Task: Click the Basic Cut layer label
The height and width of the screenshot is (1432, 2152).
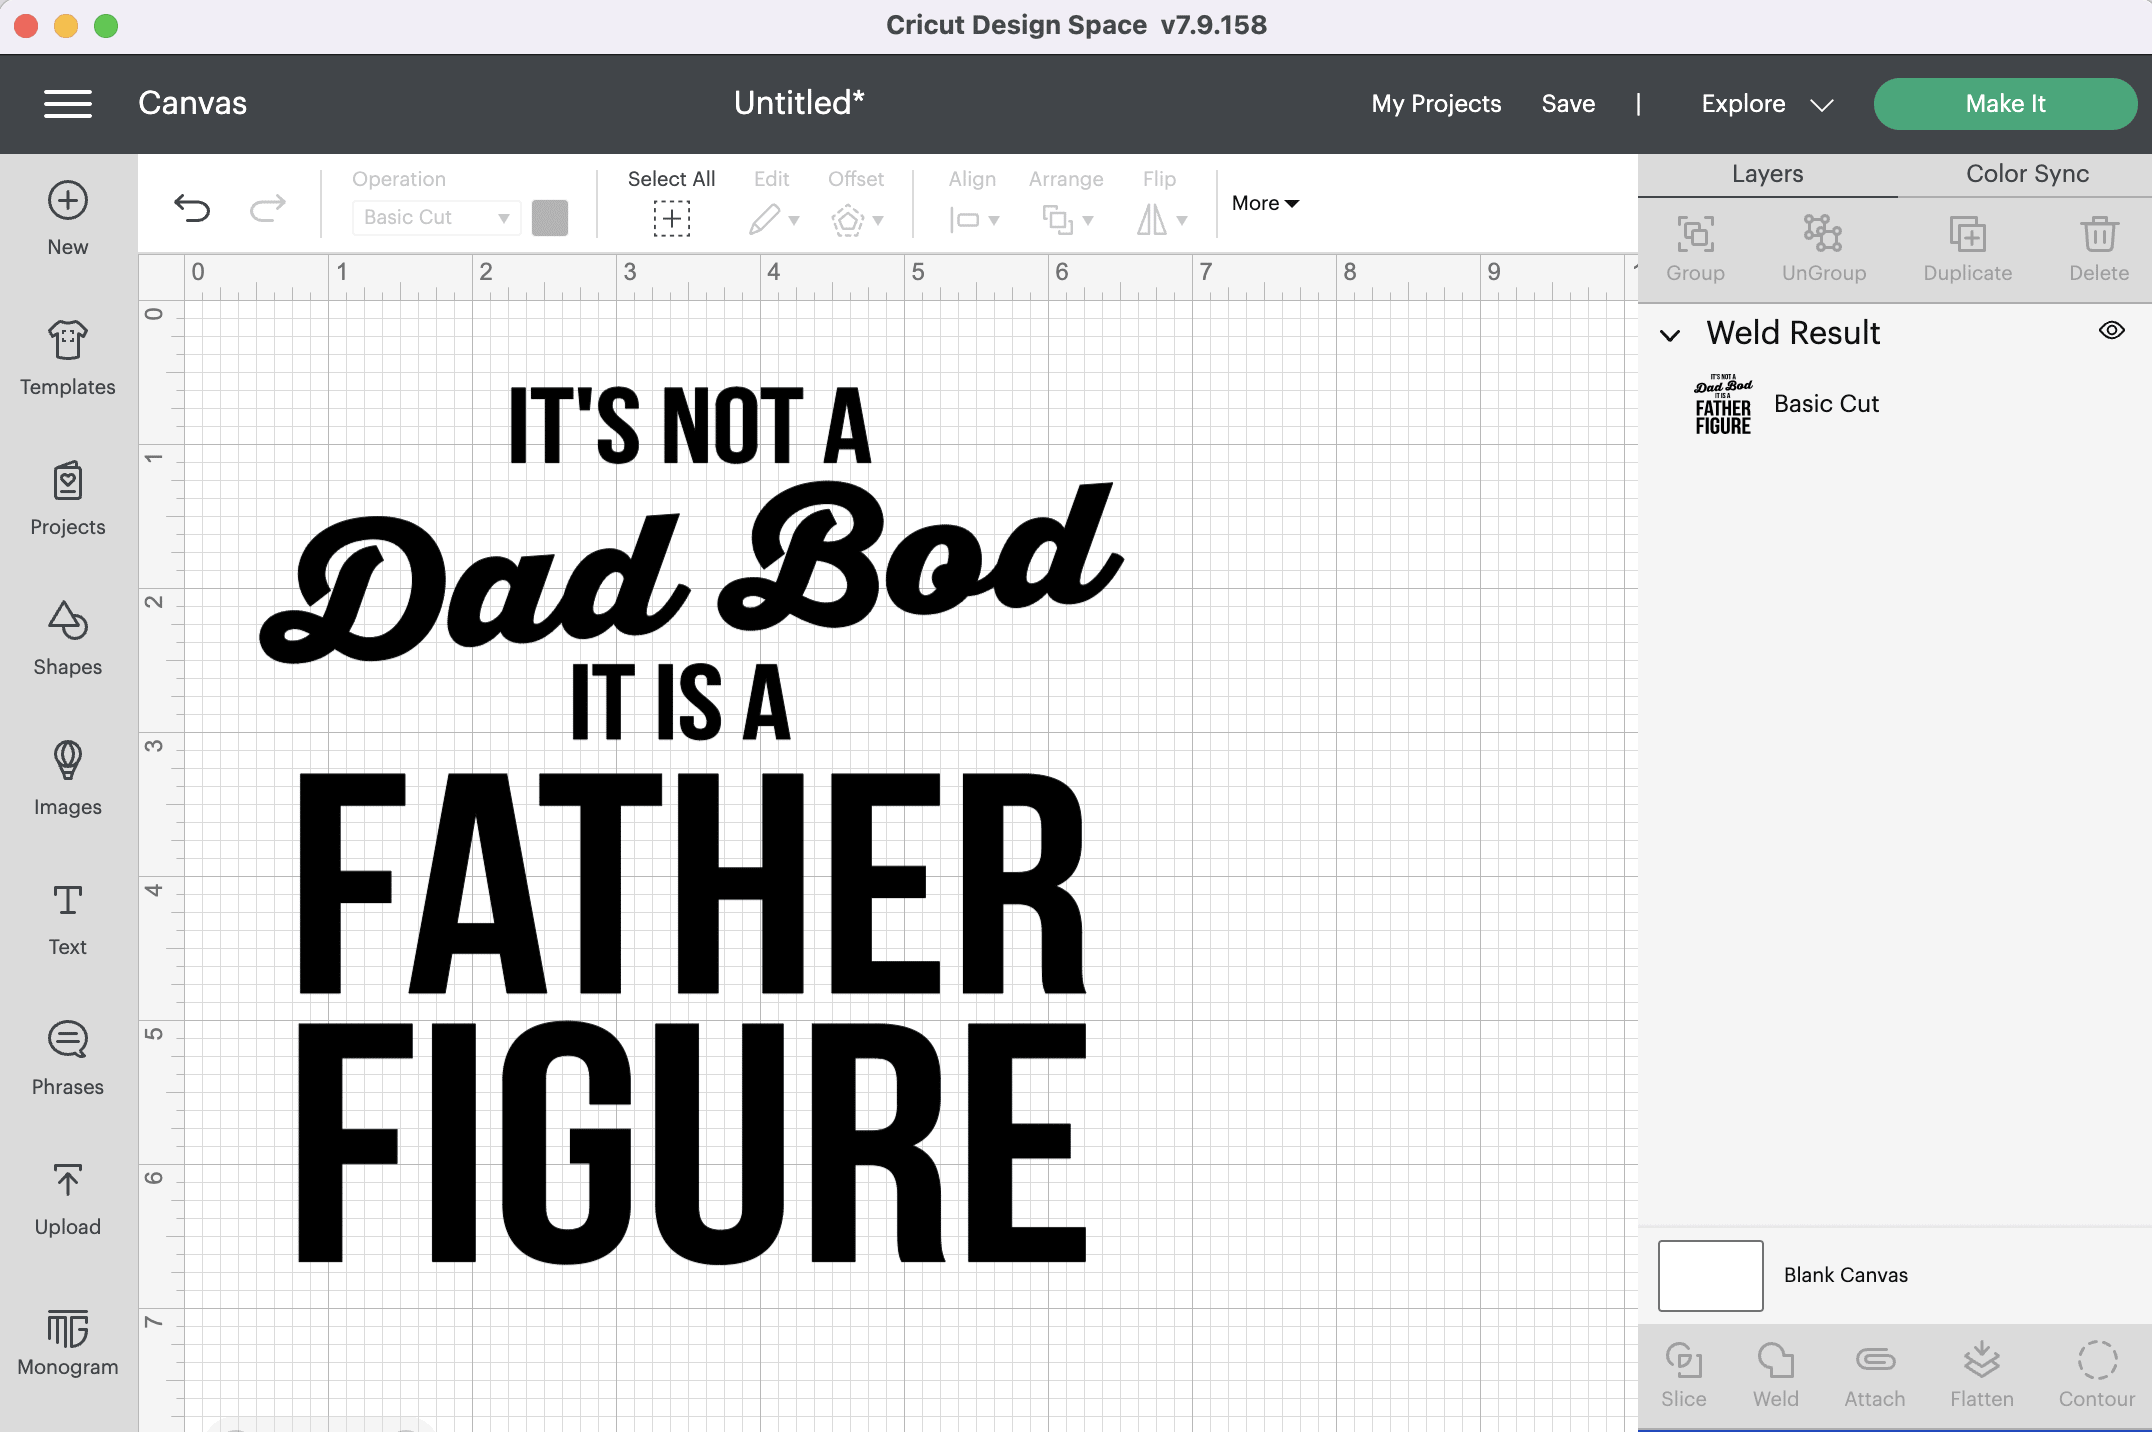Action: click(1826, 404)
